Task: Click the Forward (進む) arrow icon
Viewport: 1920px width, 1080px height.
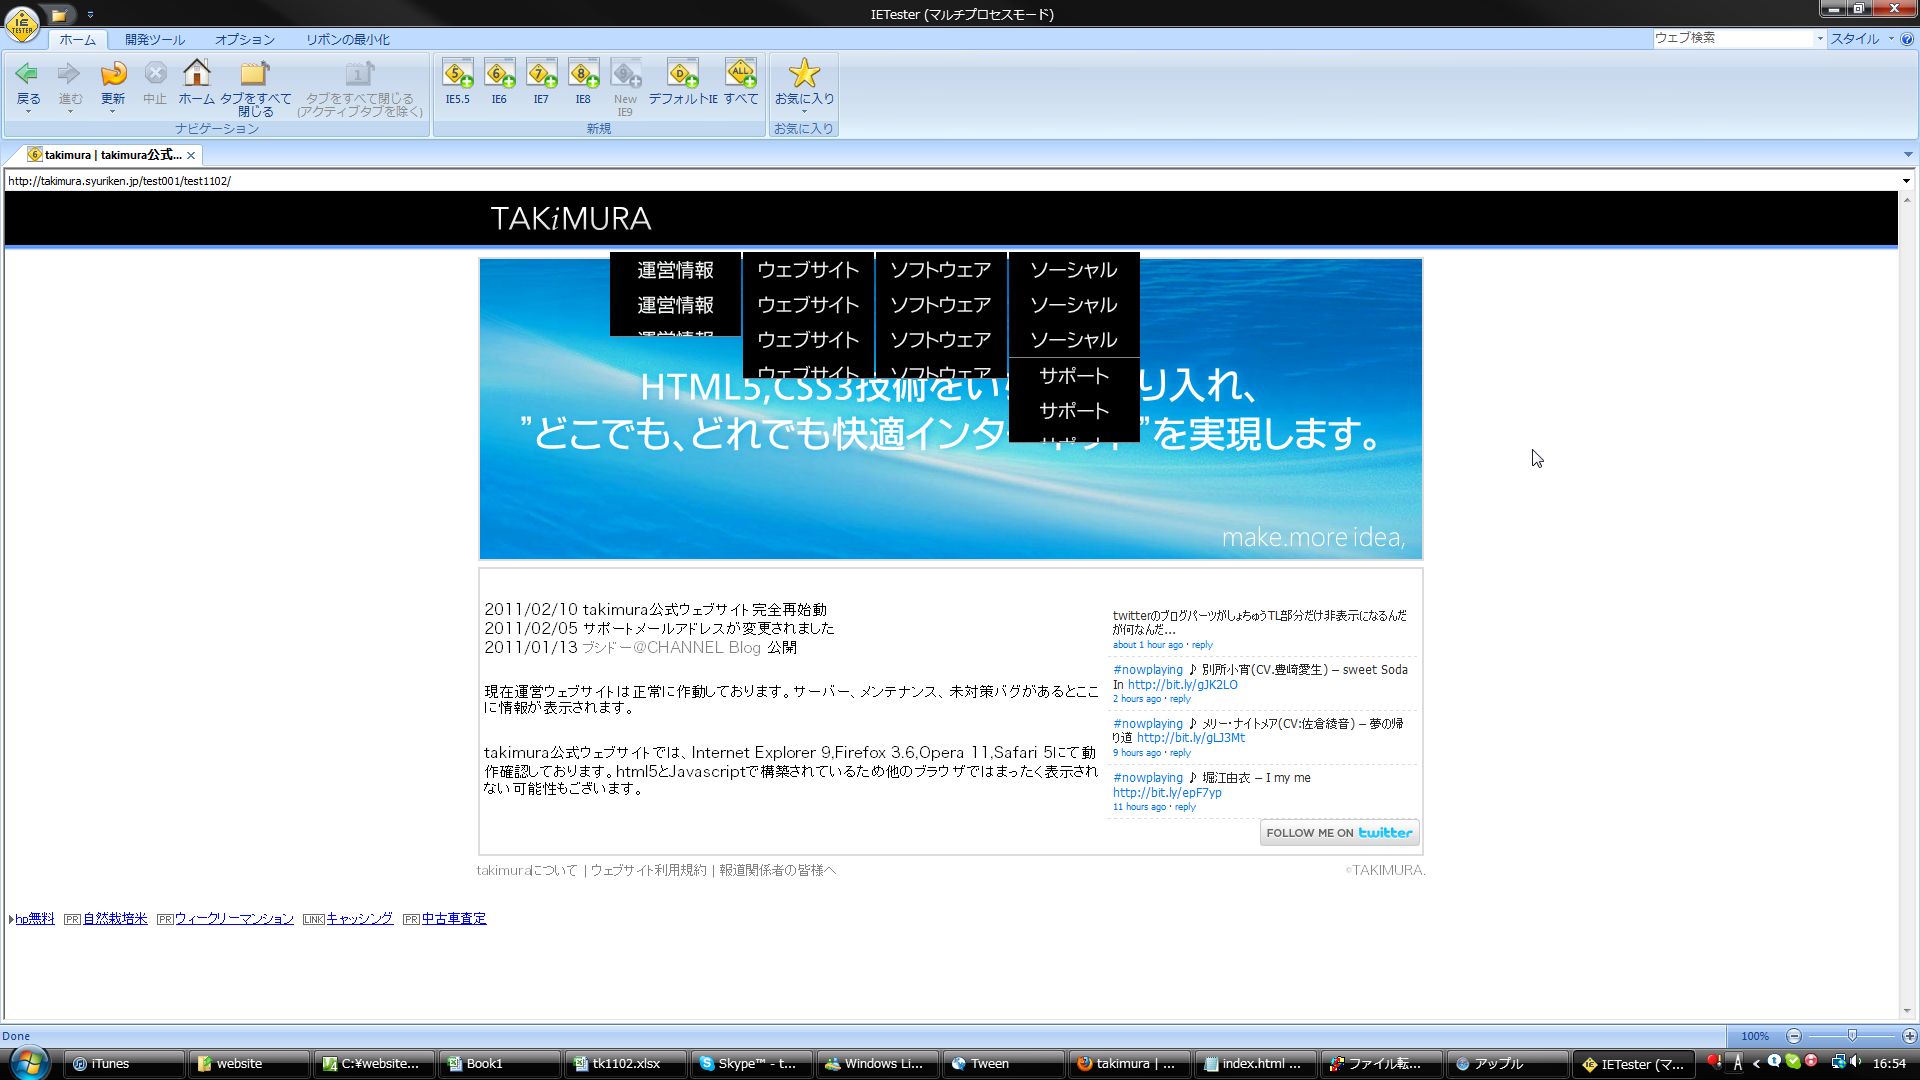Action: 70,73
